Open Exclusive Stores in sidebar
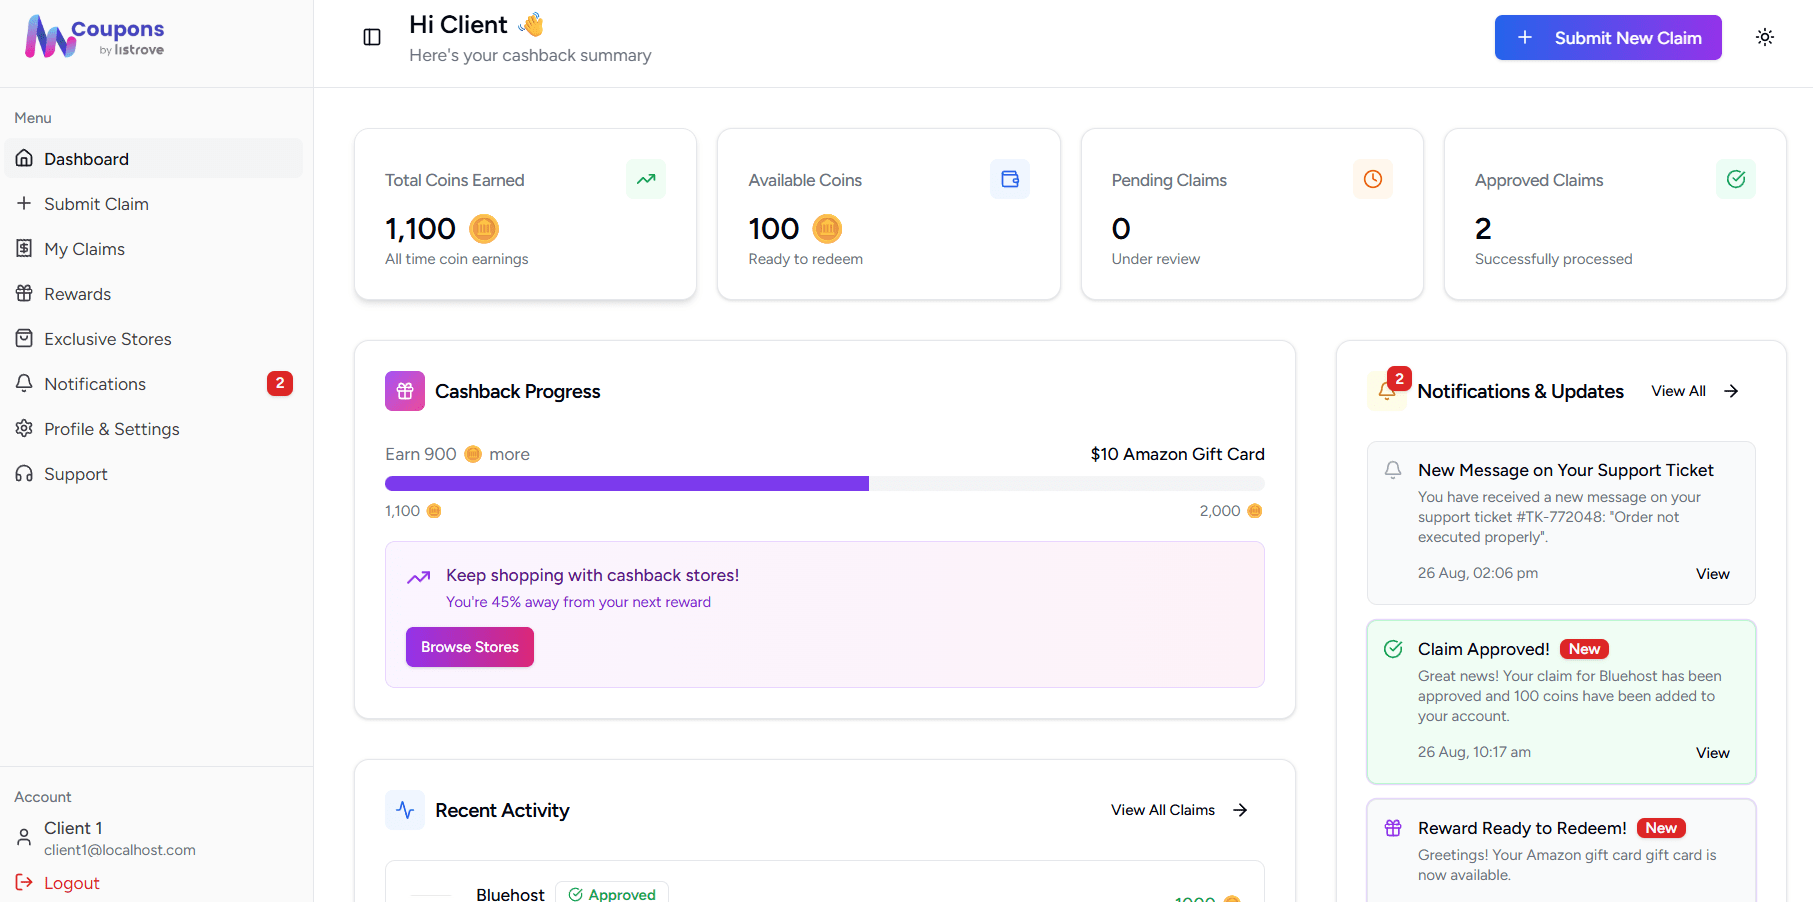The height and width of the screenshot is (902, 1813). [x=154, y=338]
